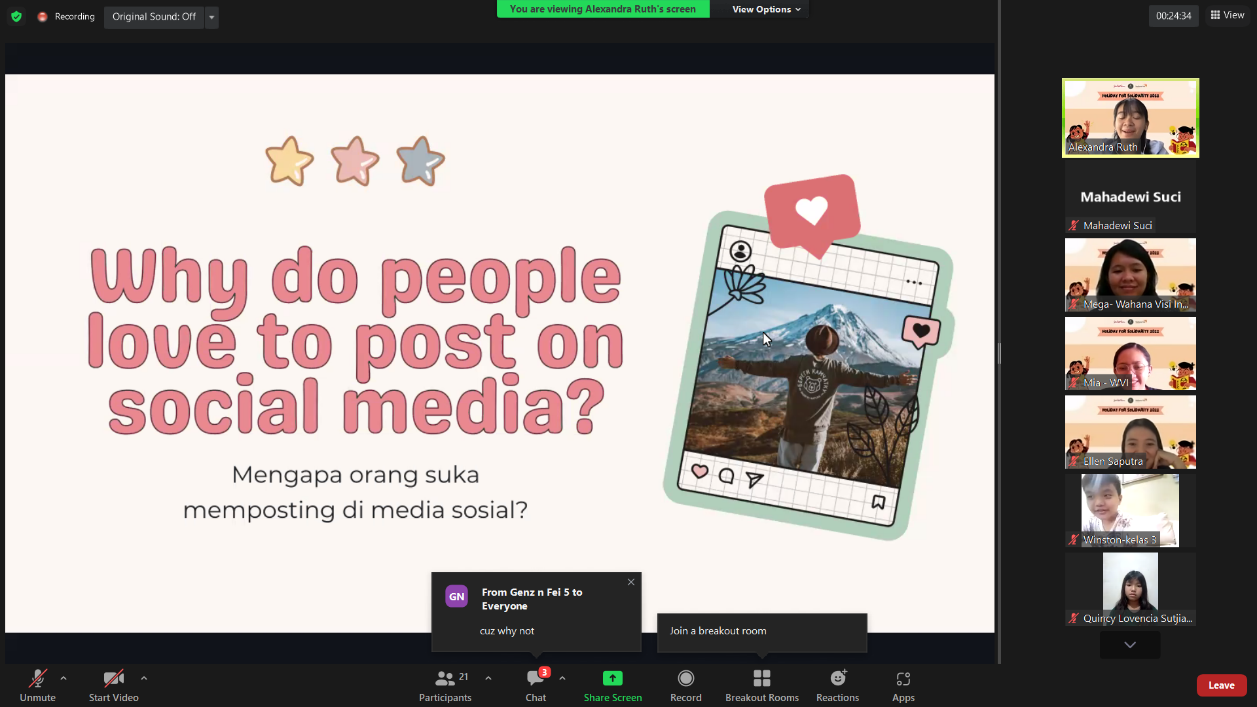The height and width of the screenshot is (707, 1257).
Task: Open Breakout Rooms
Action: [761, 685]
